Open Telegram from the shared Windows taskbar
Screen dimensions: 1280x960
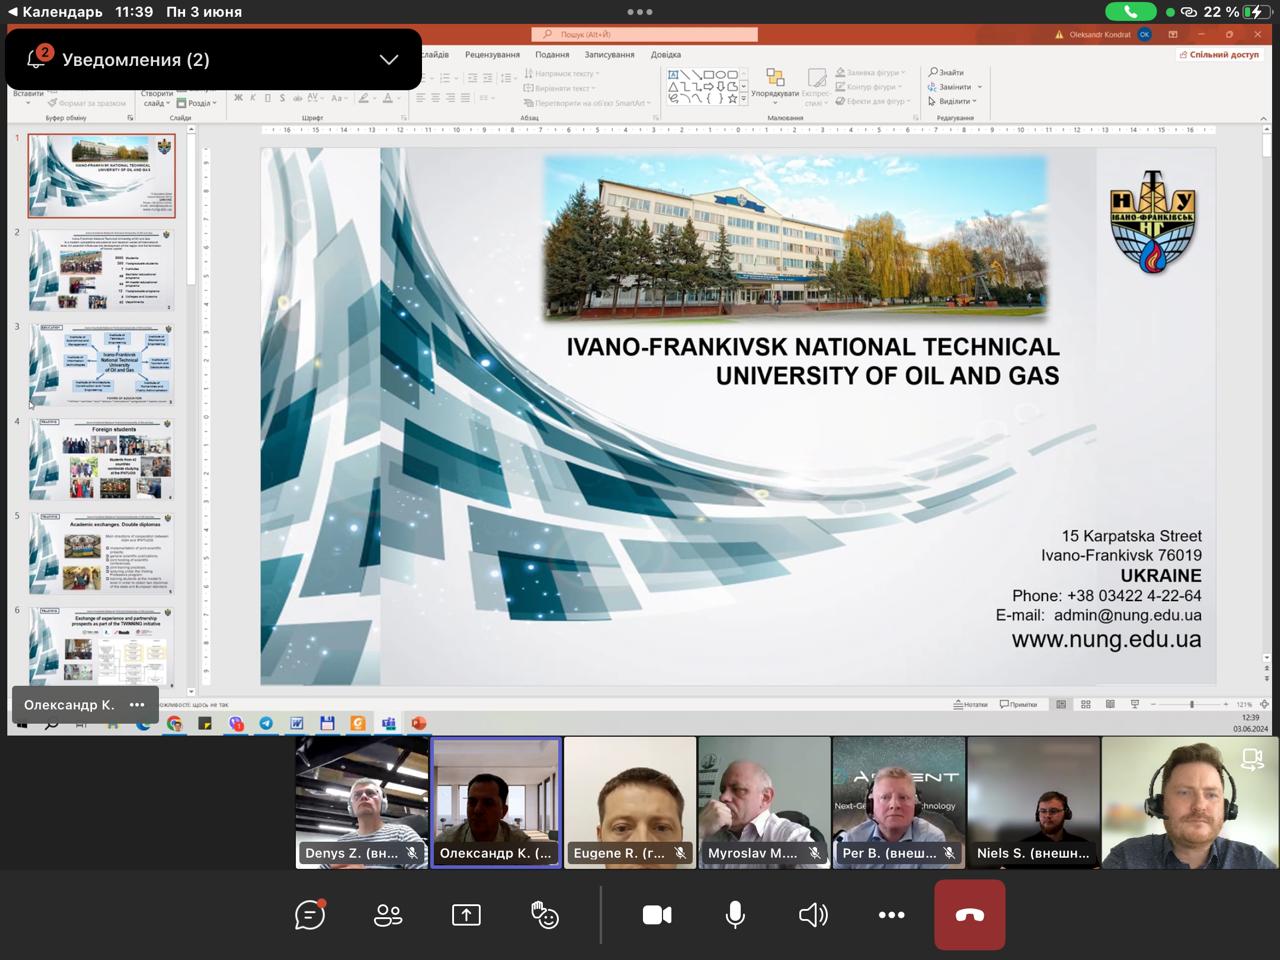(266, 723)
